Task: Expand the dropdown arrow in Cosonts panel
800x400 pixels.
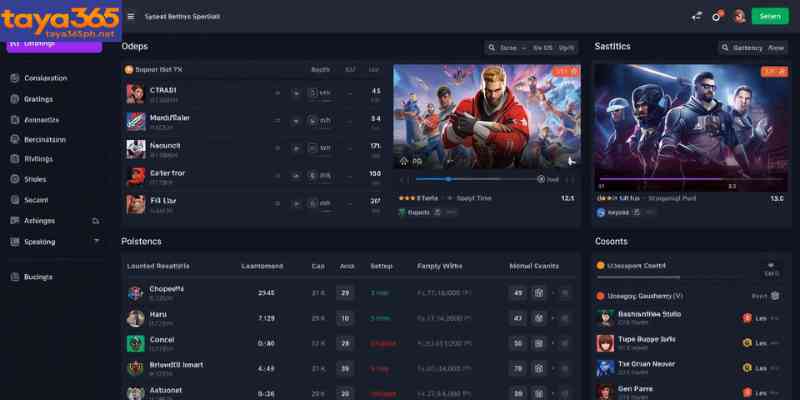Action: 771,265
